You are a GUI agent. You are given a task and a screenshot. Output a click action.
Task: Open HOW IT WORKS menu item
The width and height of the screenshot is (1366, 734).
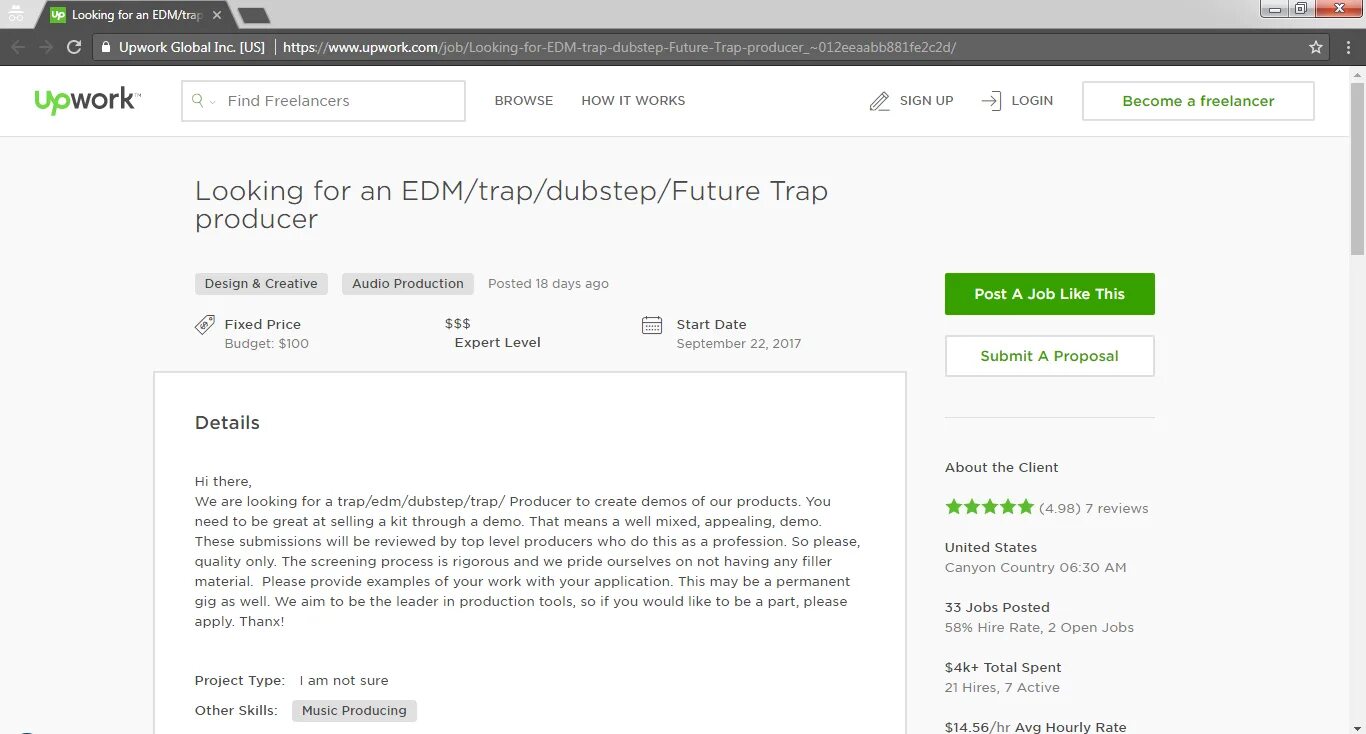(x=633, y=101)
